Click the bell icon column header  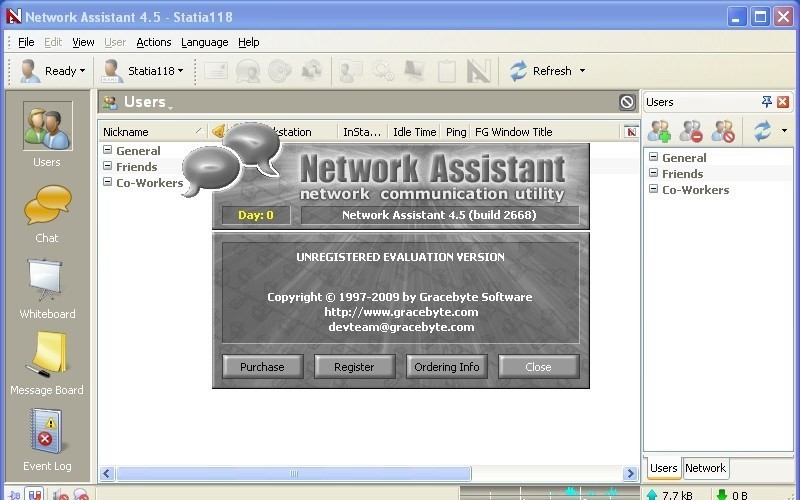coord(218,132)
